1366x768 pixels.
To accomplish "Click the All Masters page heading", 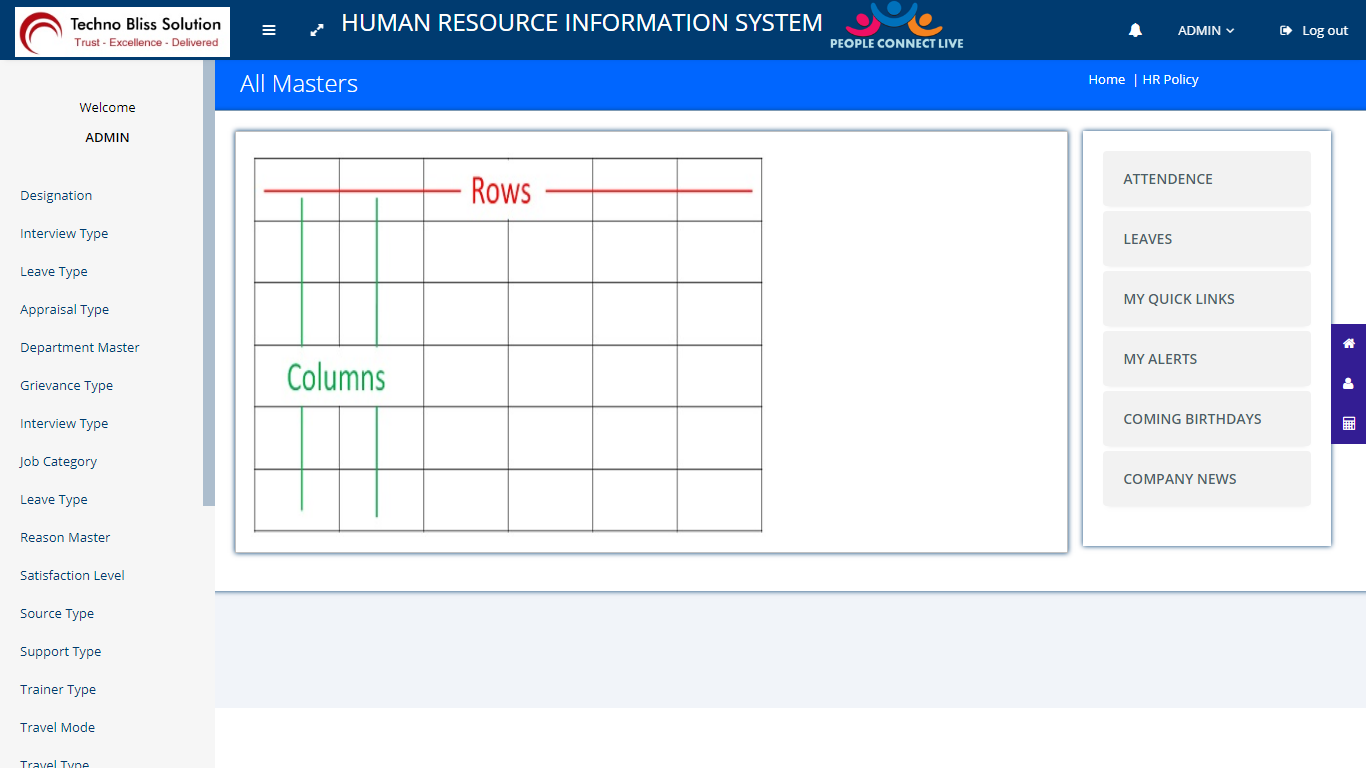I will [299, 84].
